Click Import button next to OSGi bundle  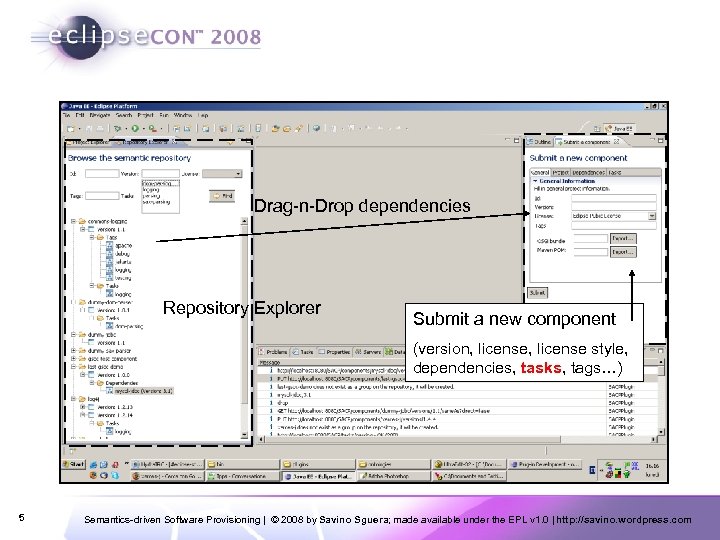pyautogui.click(x=623, y=238)
